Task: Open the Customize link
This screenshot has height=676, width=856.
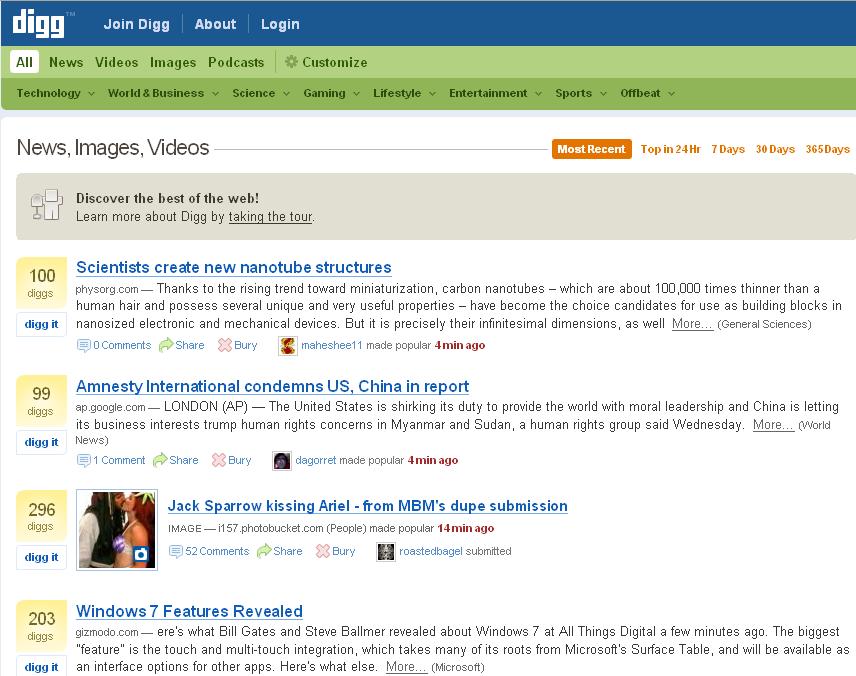Action: pyautogui.click(x=335, y=62)
